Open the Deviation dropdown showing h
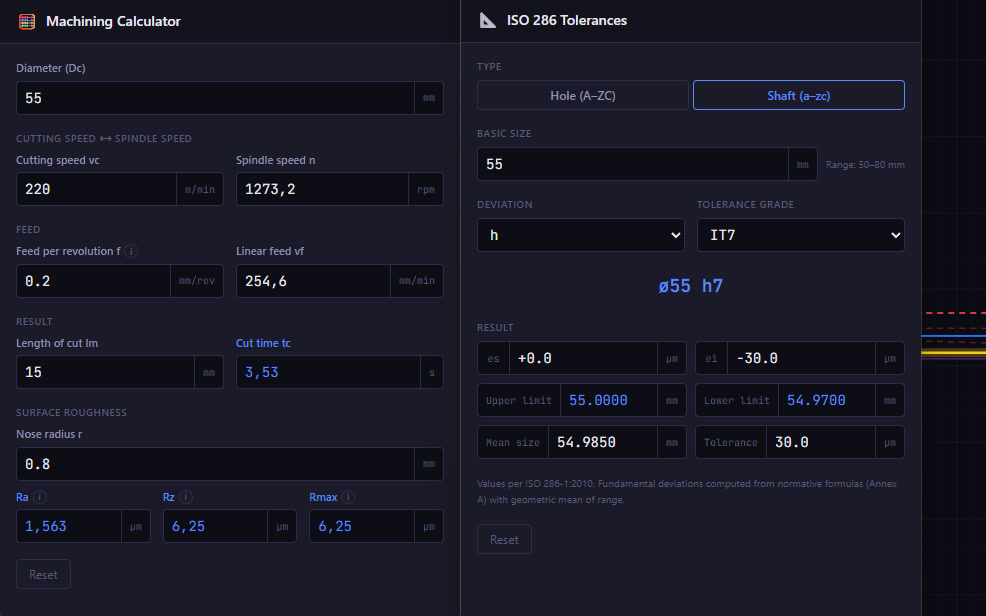This screenshot has height=616, width=986. (580, 235)
